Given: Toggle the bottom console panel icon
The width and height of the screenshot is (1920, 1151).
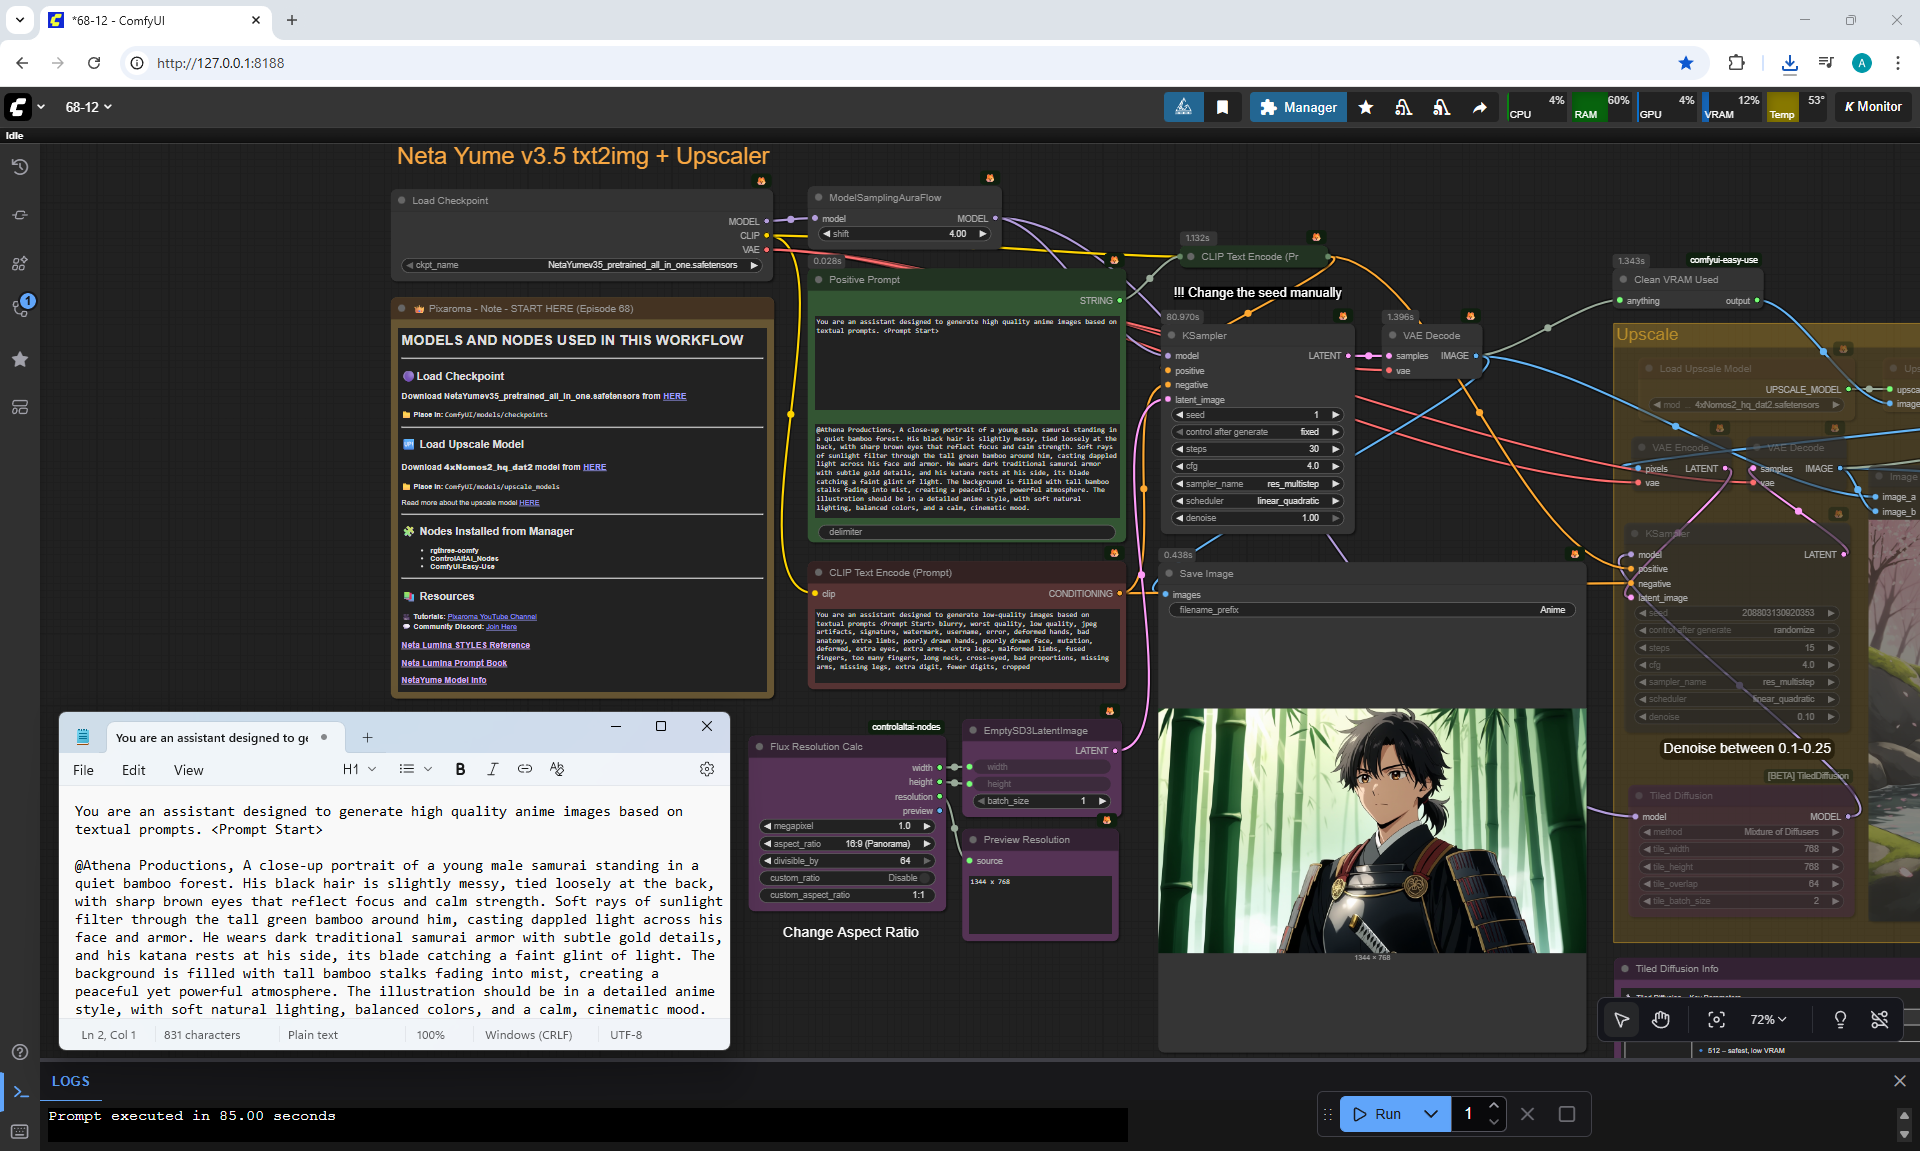Looking at the screenshot, I should coord(20,1092).
